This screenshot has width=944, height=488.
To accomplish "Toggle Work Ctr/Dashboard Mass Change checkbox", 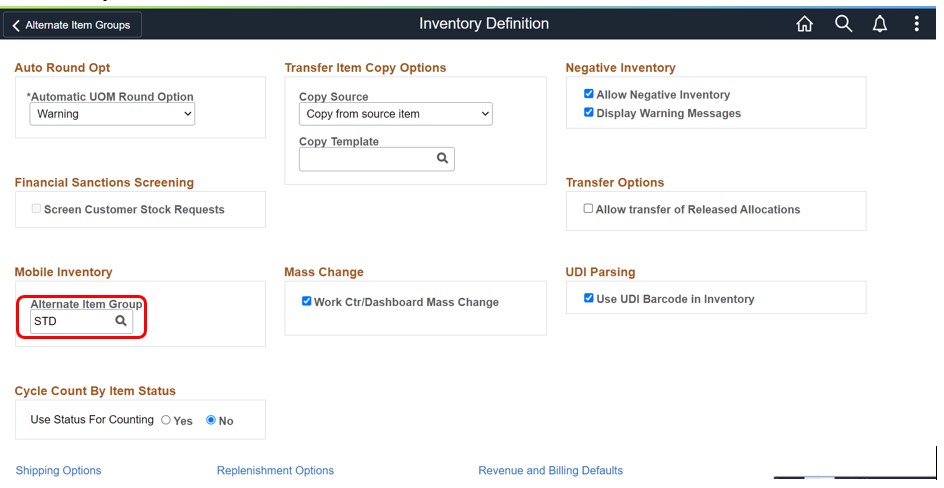I will 307,301.
